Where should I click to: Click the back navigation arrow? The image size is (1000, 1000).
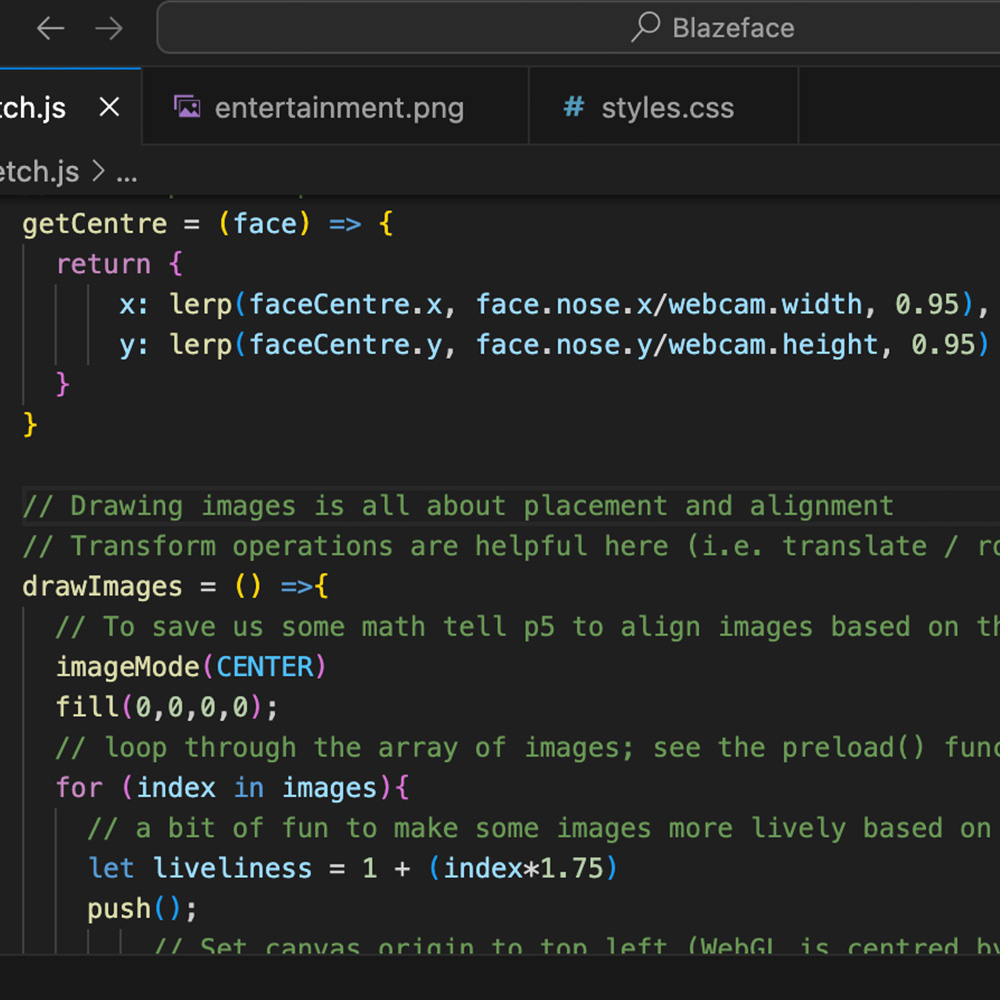[x=50, y=28]
